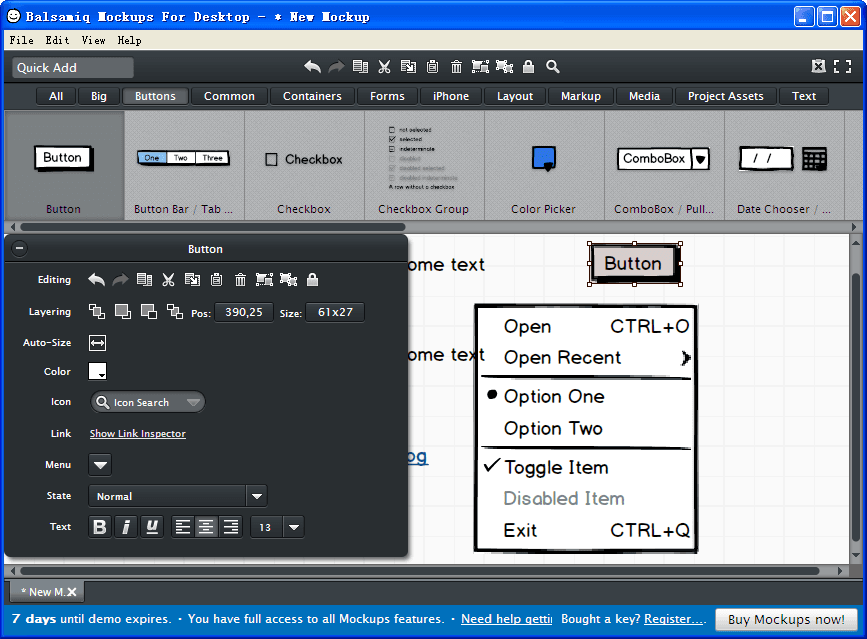Viewport: 867px width, 639px height.
Task: Open the Edit menu
Action: point(57,40)
